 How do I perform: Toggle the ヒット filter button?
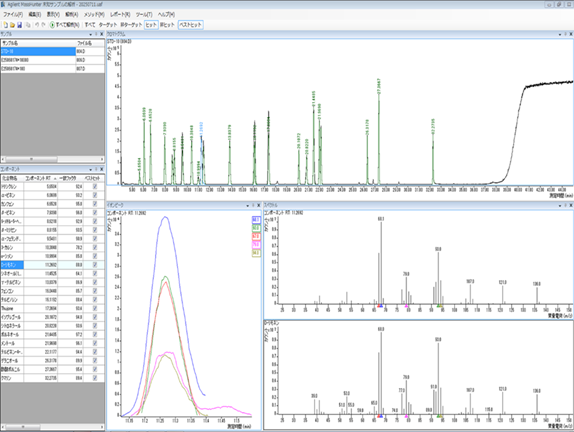coord(151,25)
